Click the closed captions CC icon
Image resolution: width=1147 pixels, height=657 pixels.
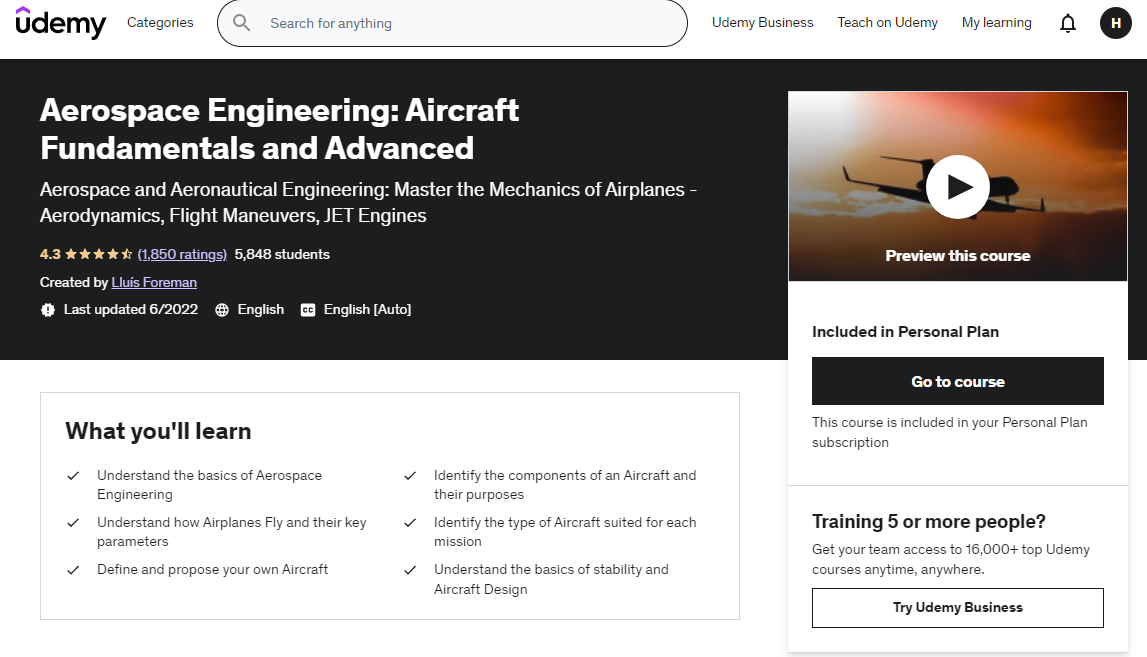click(x=308, y=310)
